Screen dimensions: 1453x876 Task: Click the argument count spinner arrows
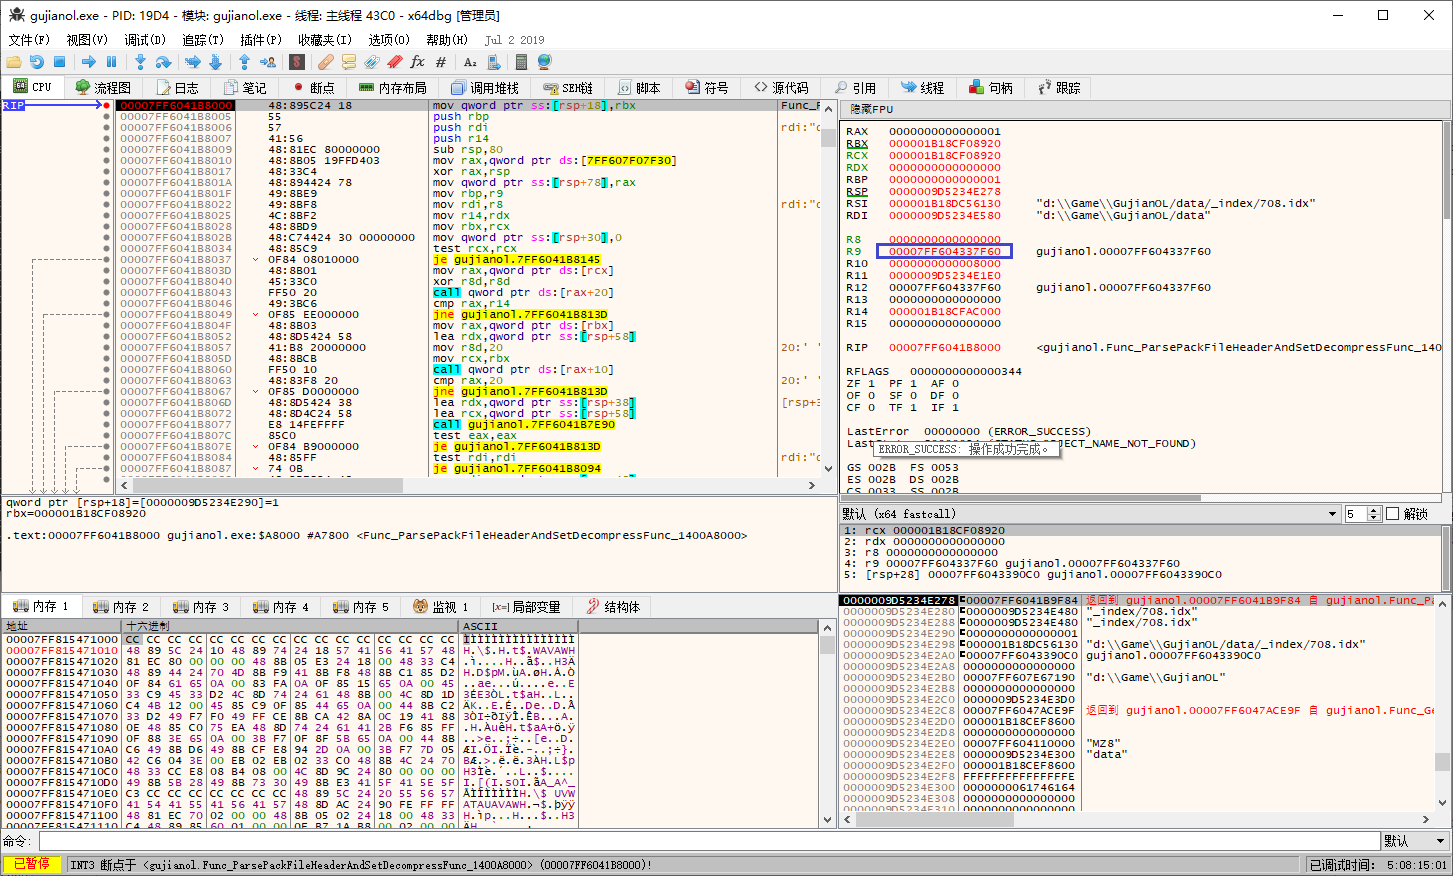(1374, 514)
